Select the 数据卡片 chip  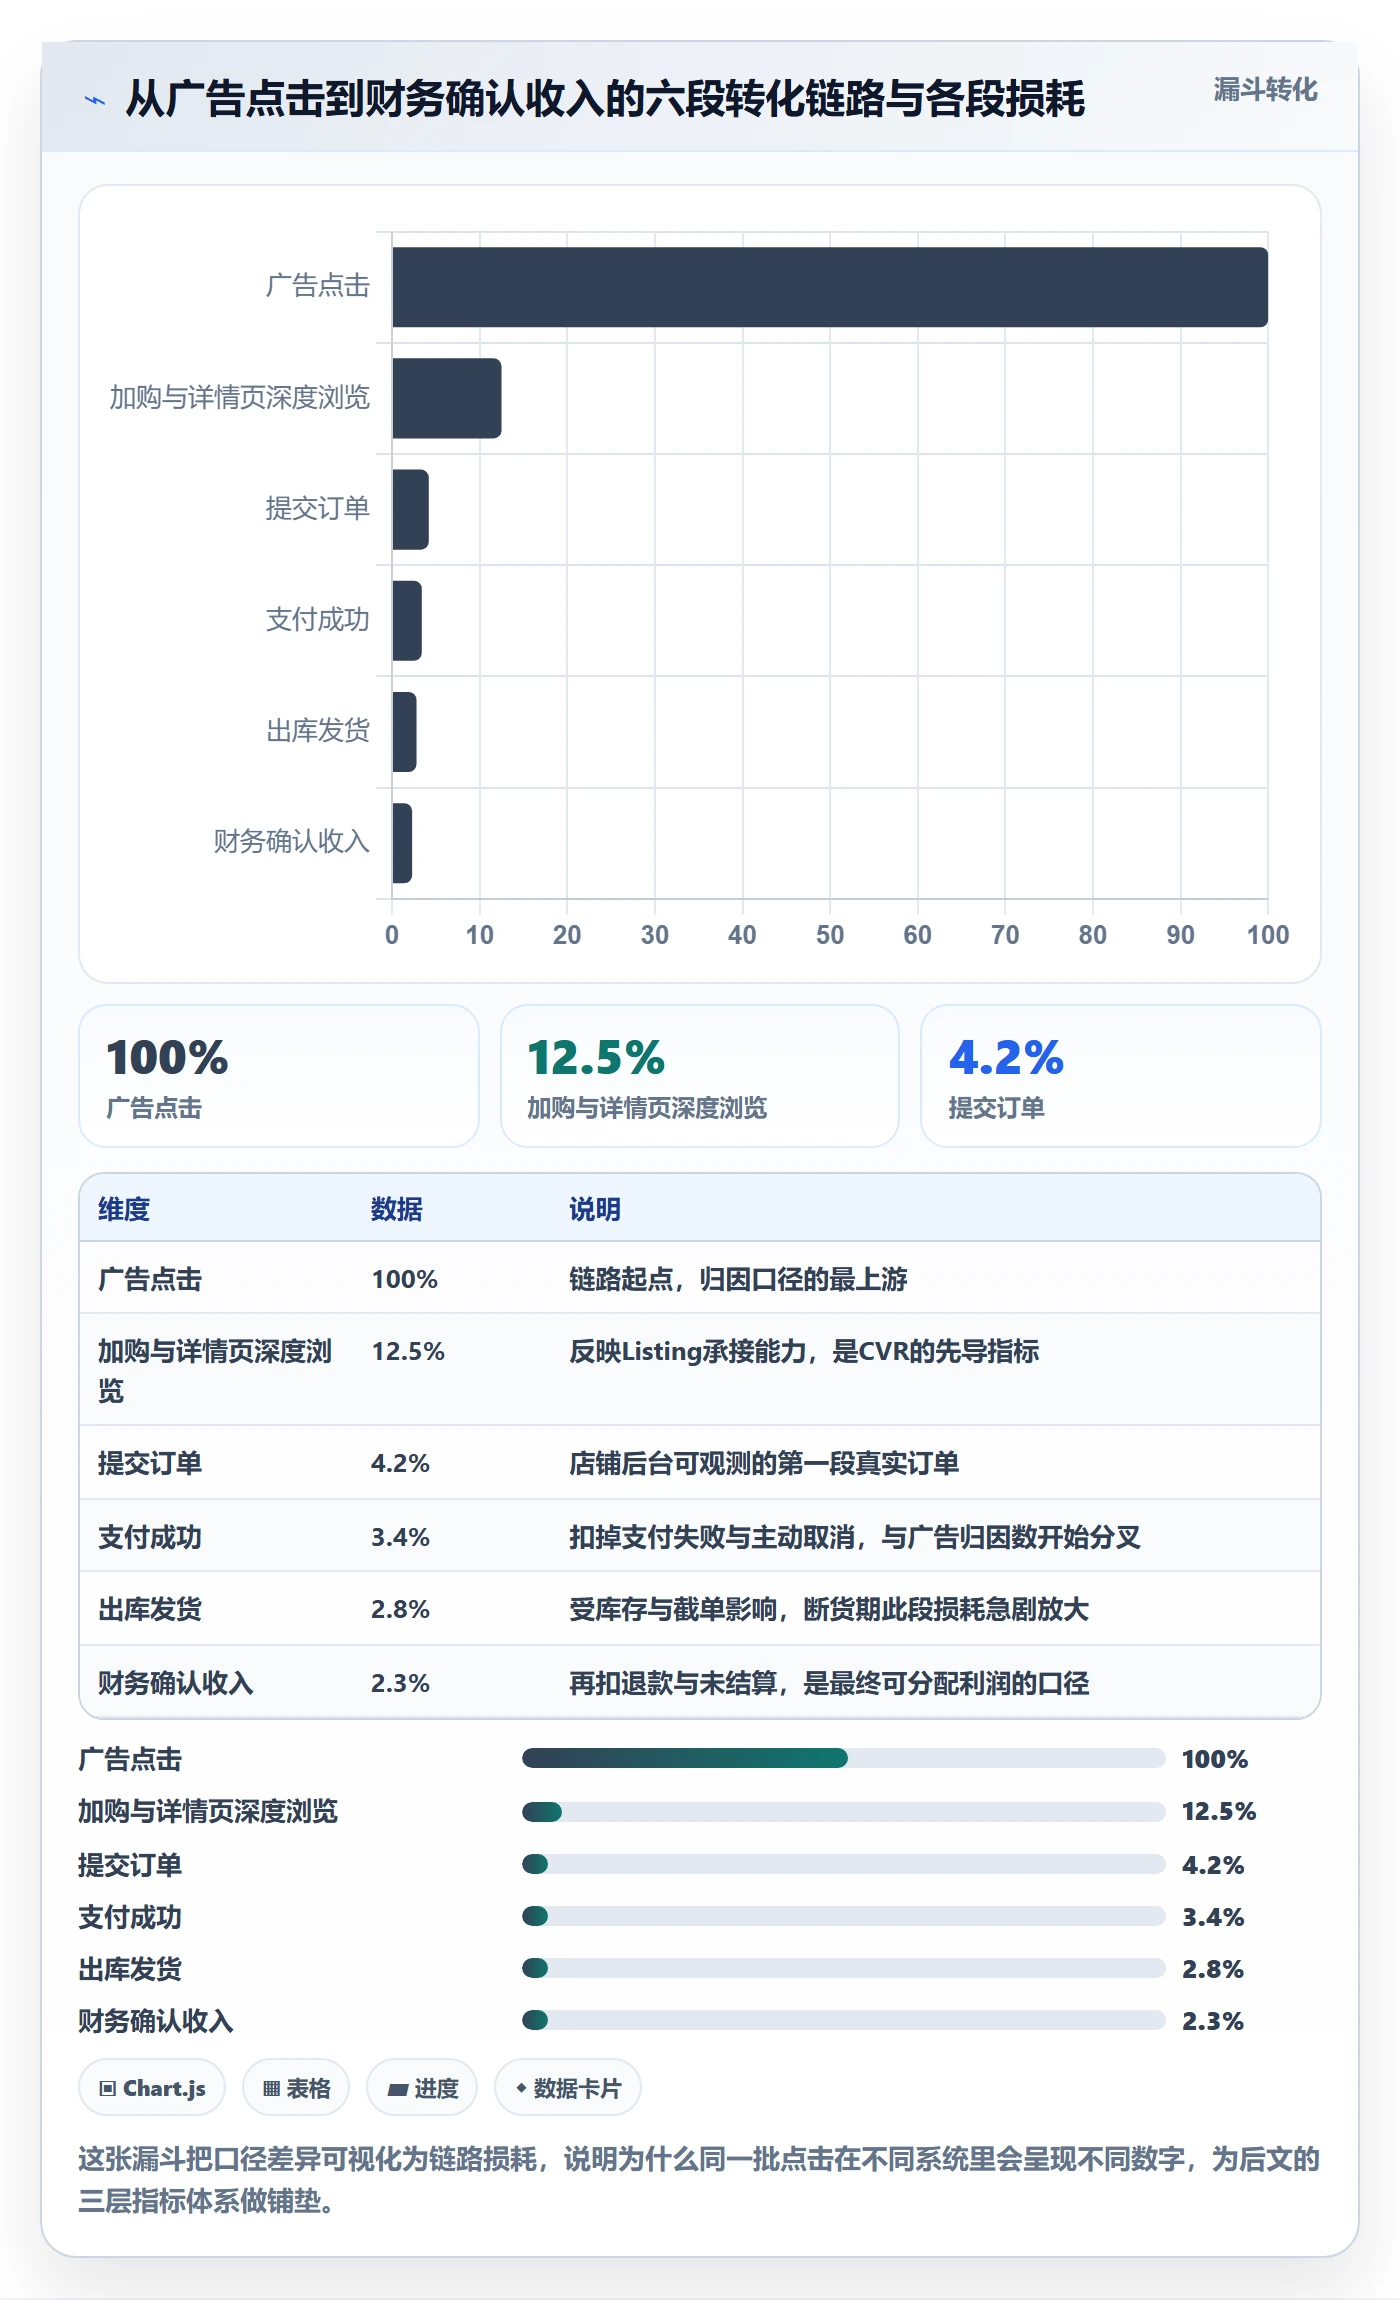click(568, 2087)
